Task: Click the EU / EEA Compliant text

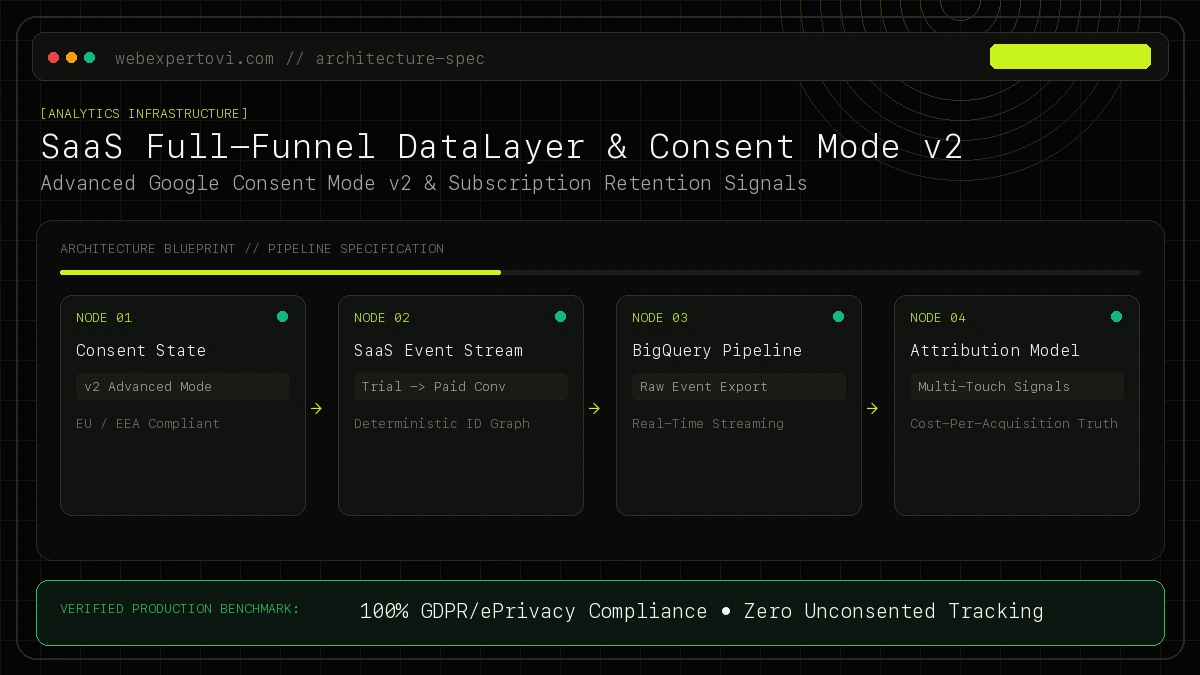Action: [x=148, y=424]
